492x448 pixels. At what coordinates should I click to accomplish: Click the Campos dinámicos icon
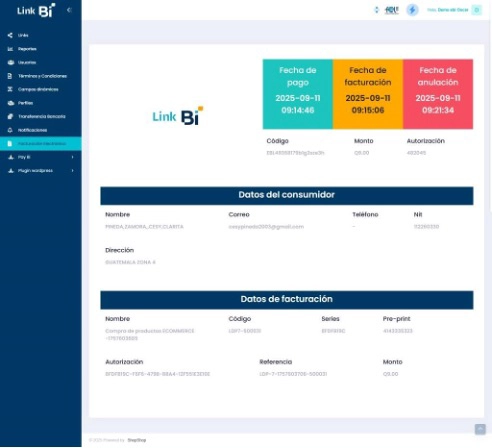tap(10, 89)
